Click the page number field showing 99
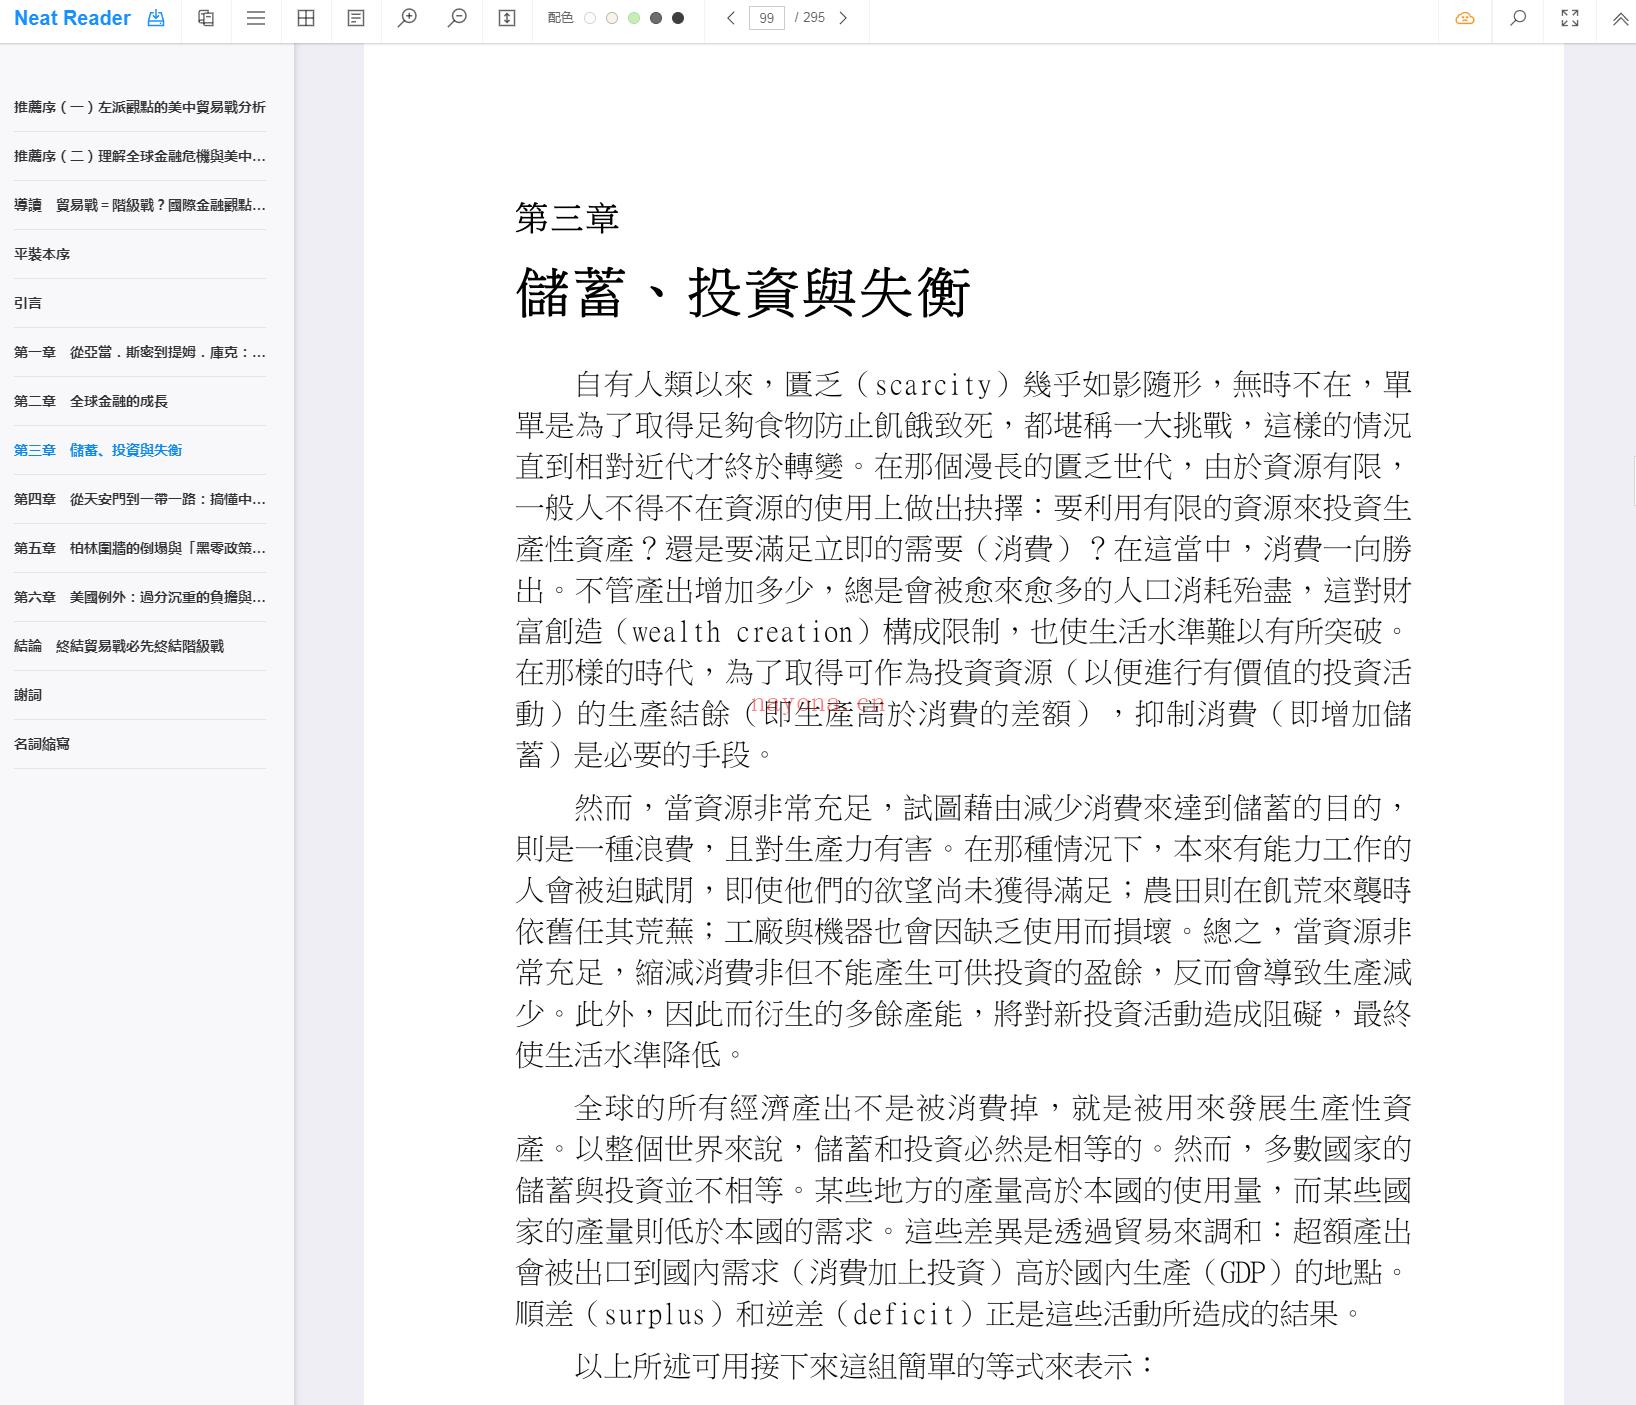 click(766, 18)
